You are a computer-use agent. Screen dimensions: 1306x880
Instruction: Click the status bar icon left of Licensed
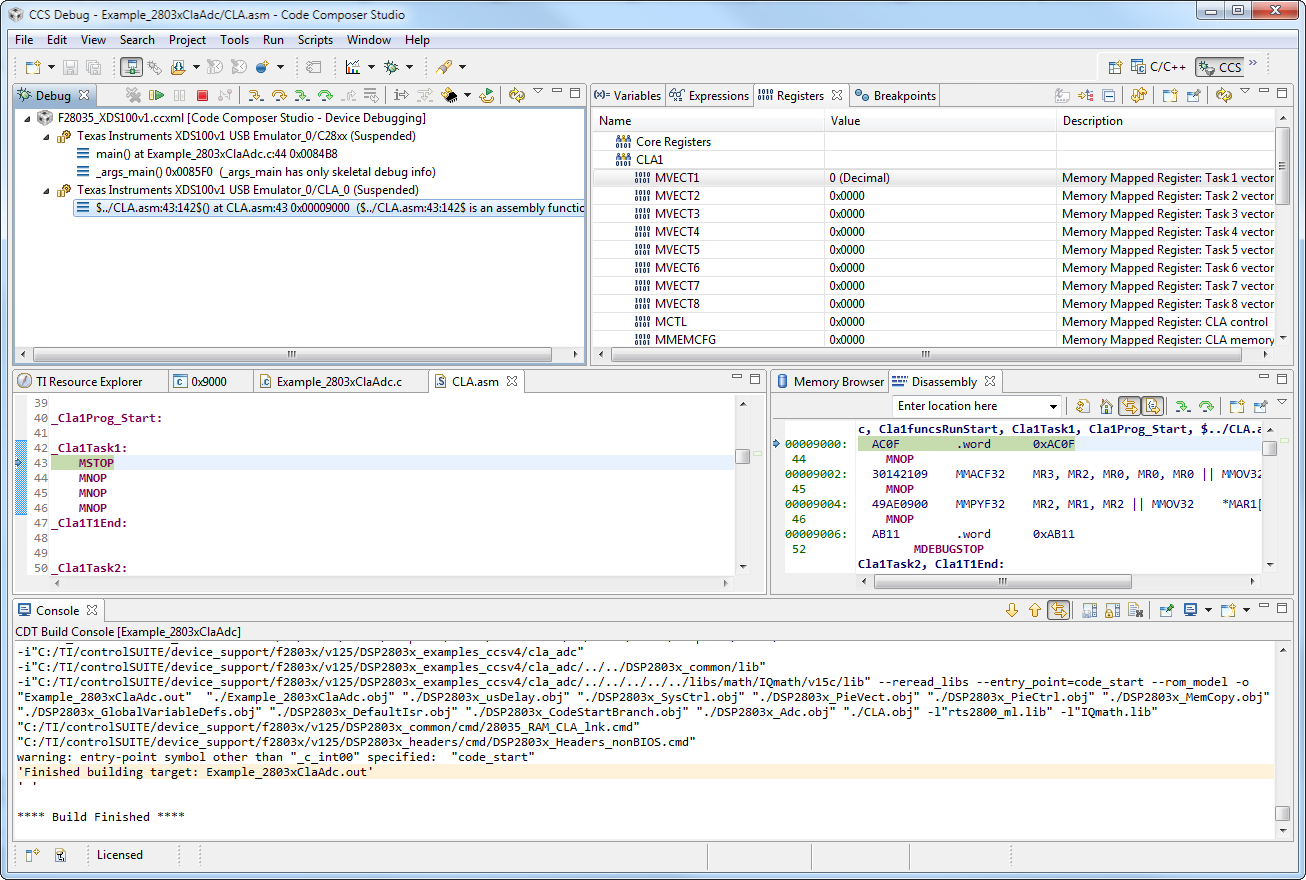click(60, 855)
